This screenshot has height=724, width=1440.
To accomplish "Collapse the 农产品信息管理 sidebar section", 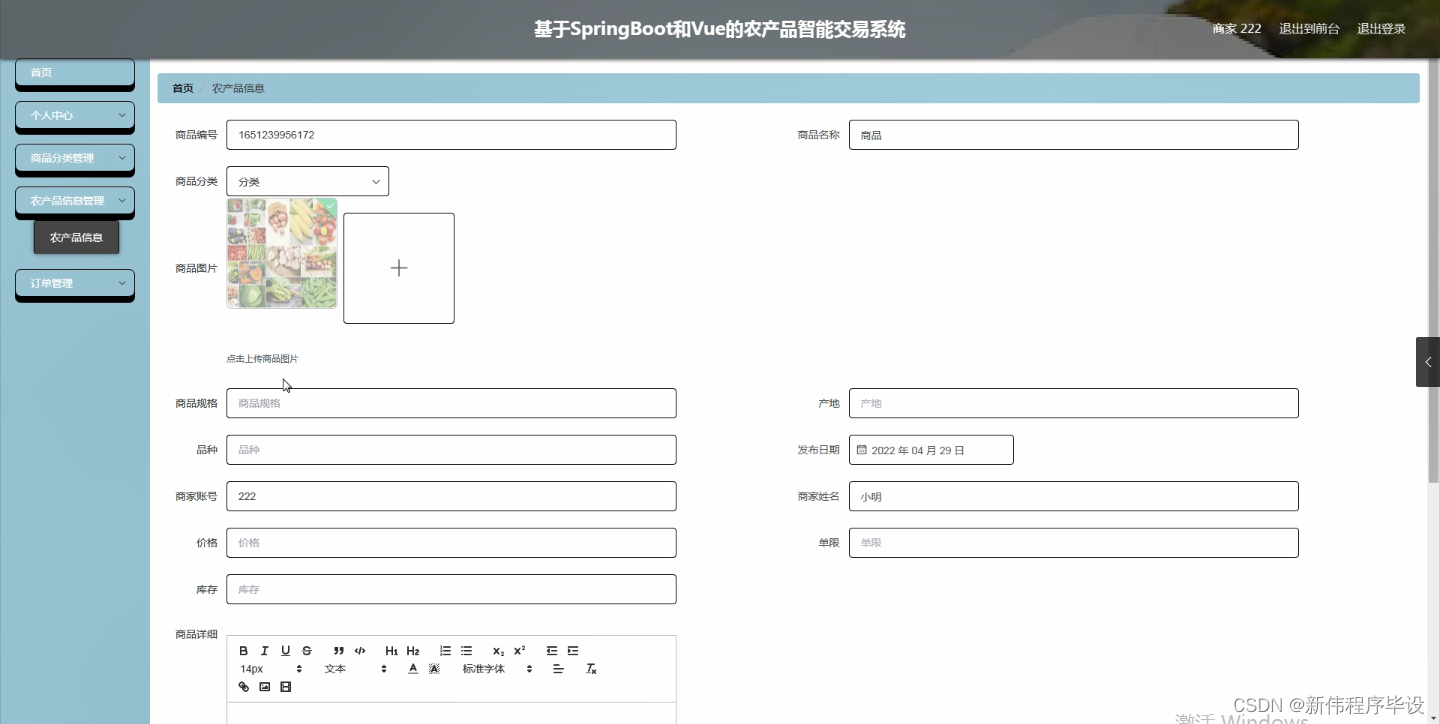I will (x=74, y=201).
